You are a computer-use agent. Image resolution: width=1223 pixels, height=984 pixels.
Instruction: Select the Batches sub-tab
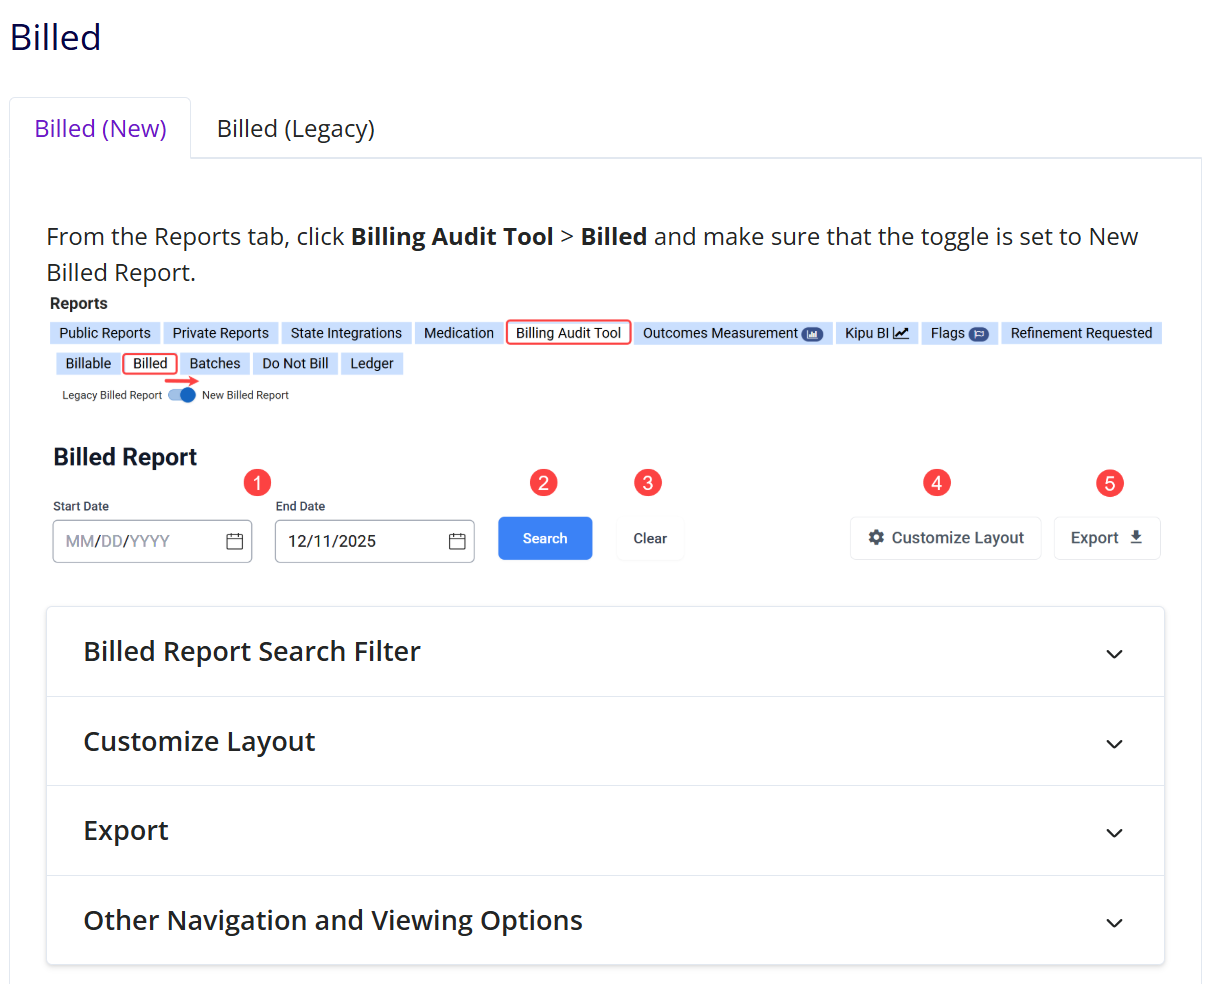tap(215, 364)
